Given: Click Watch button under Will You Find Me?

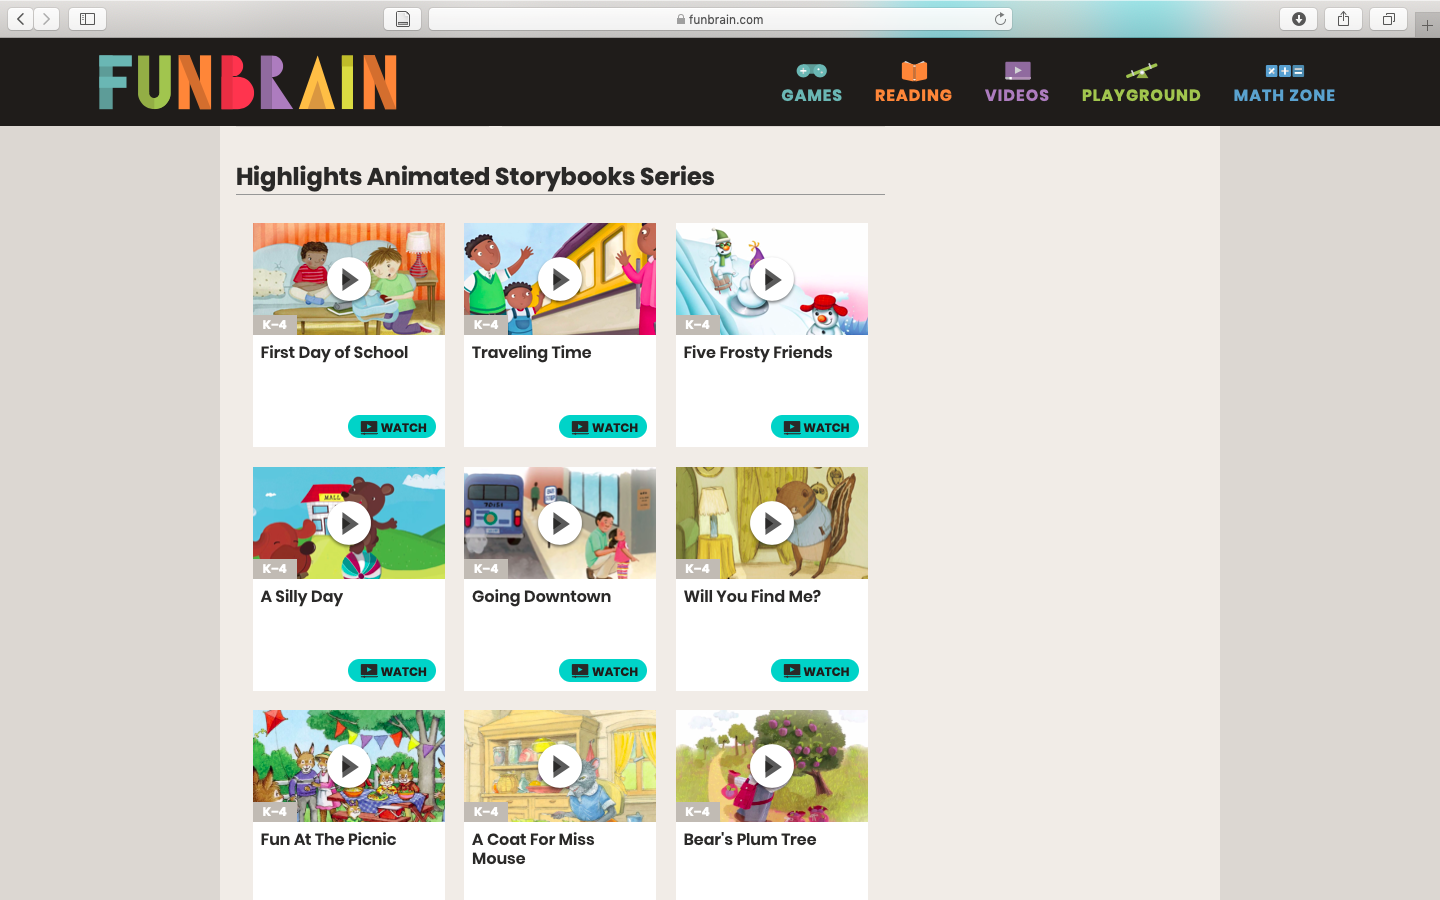Looking at the screenshot, I should pyautogui.click(x=815, y=671).
